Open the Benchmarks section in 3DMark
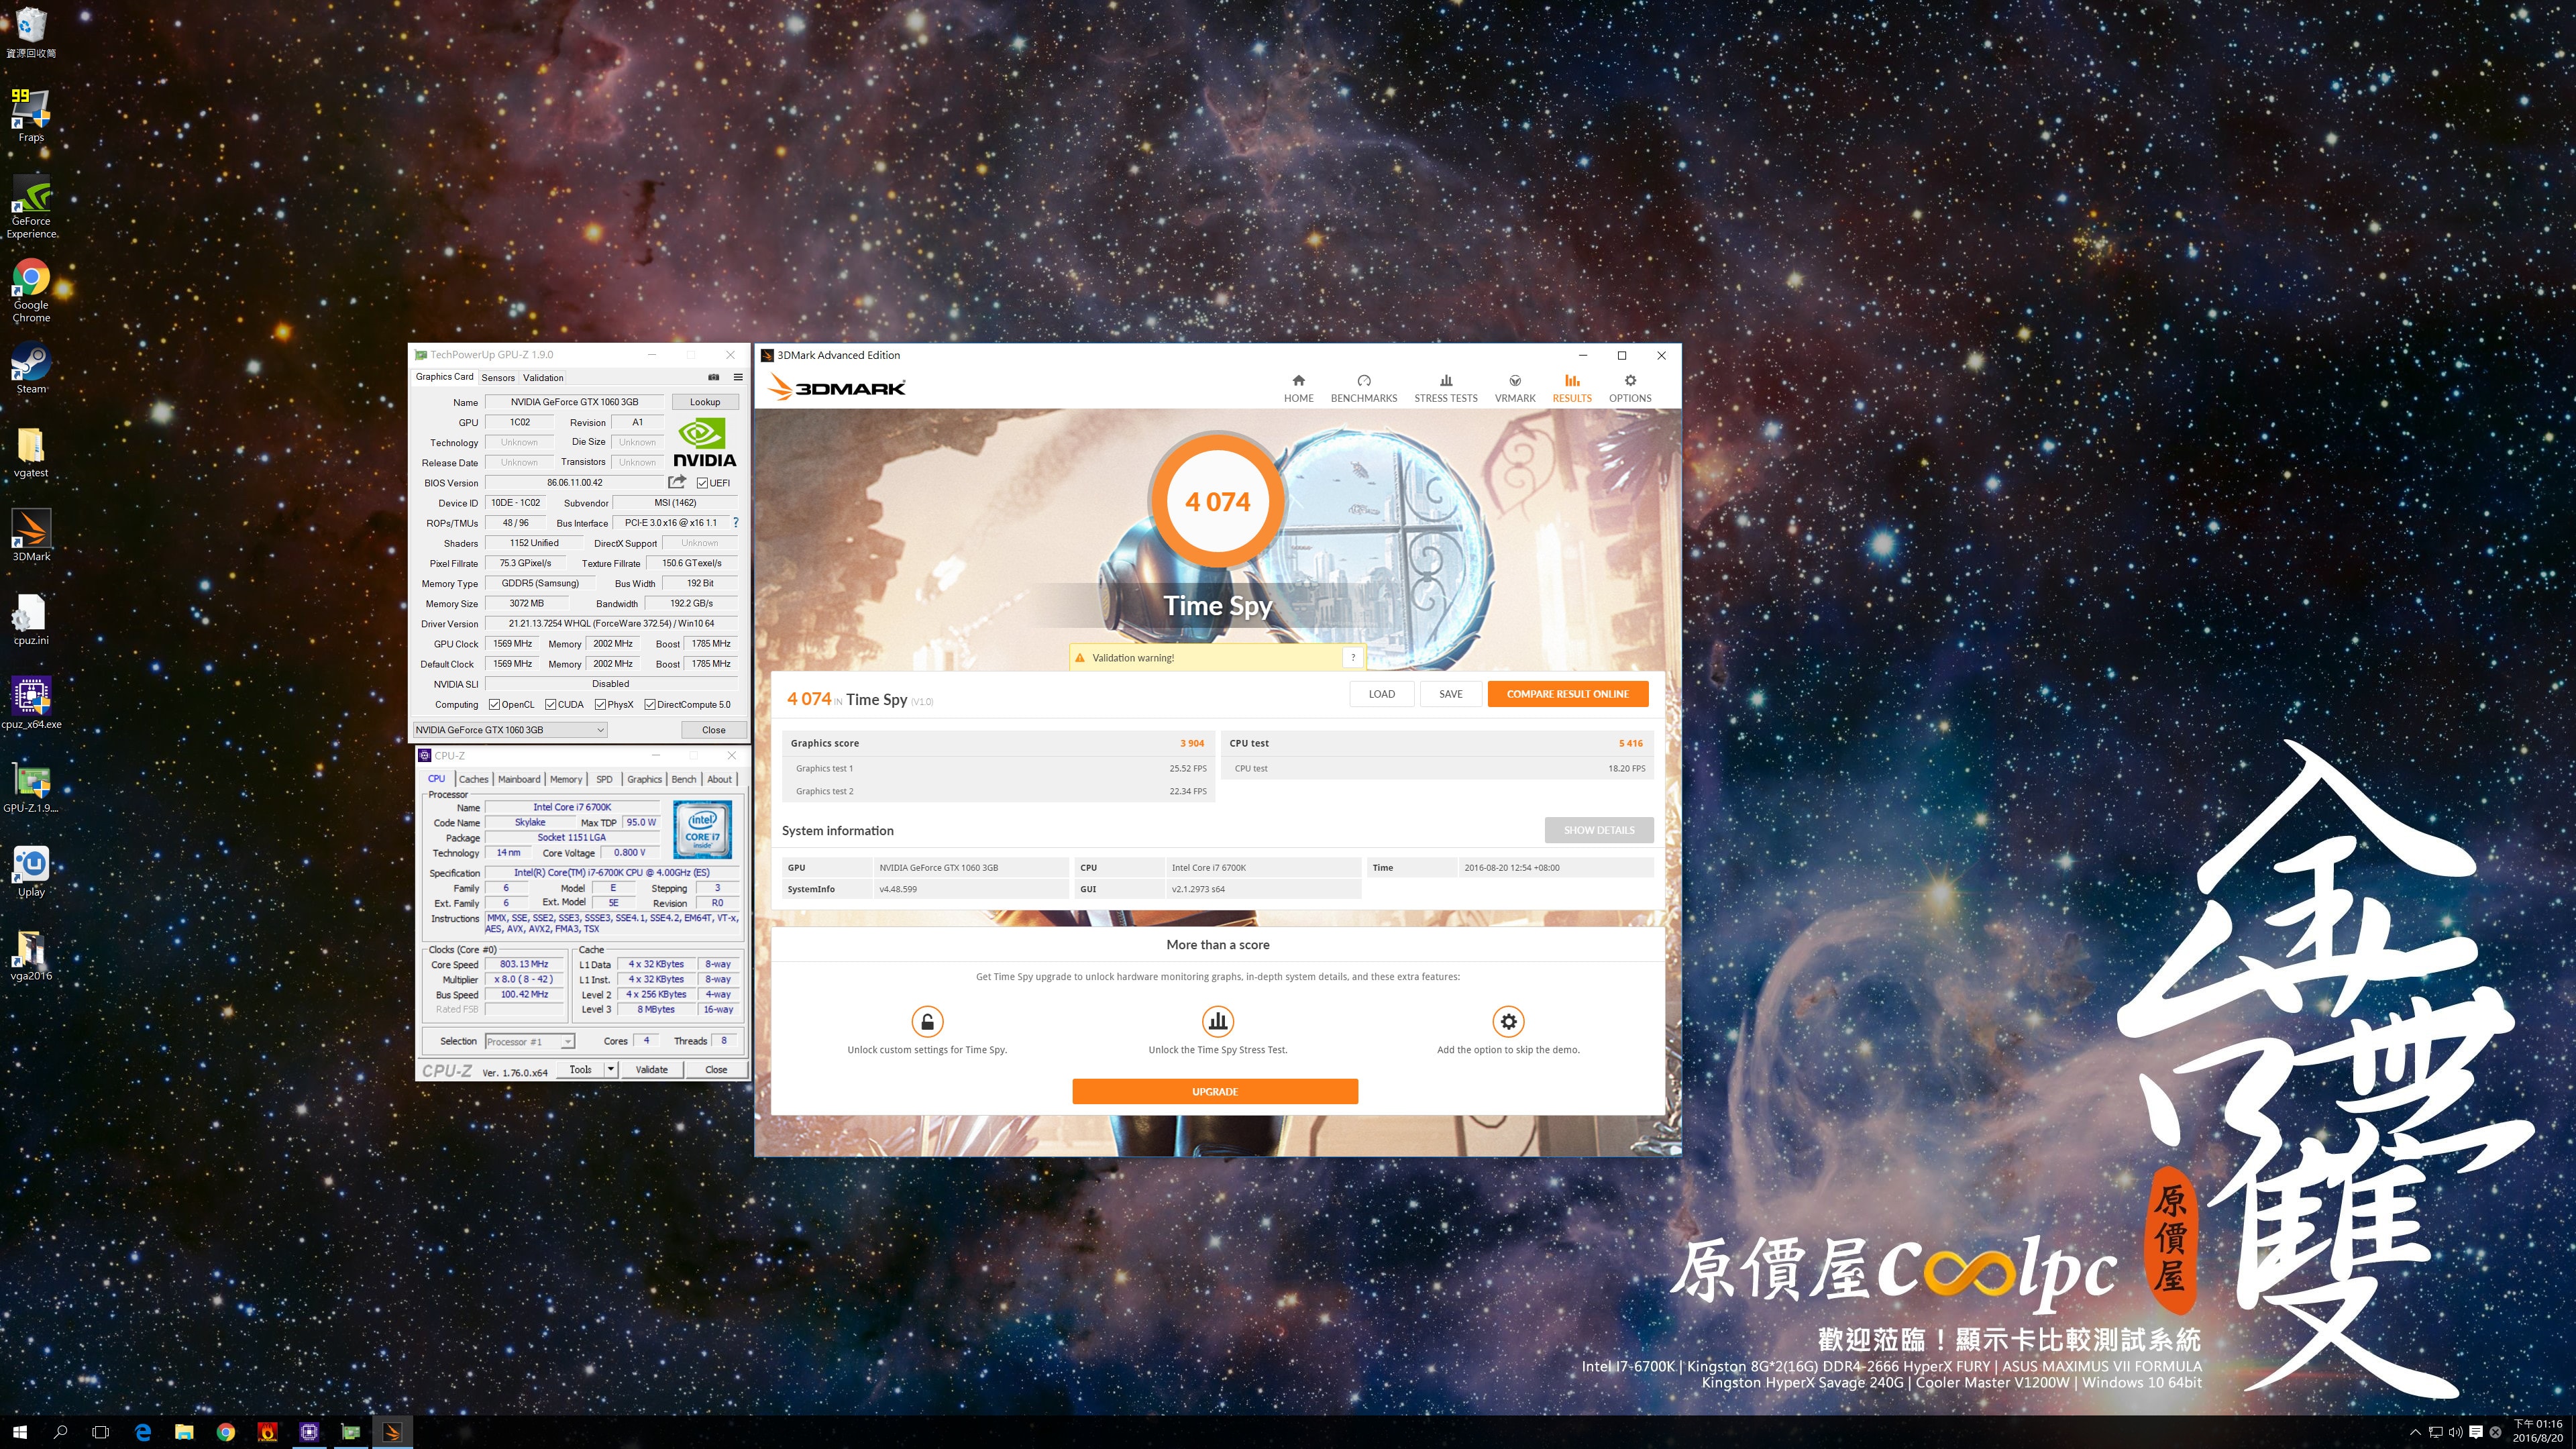Image resolution: width=2576 pixels, height=1449 pixels. tap(1363, 388)
